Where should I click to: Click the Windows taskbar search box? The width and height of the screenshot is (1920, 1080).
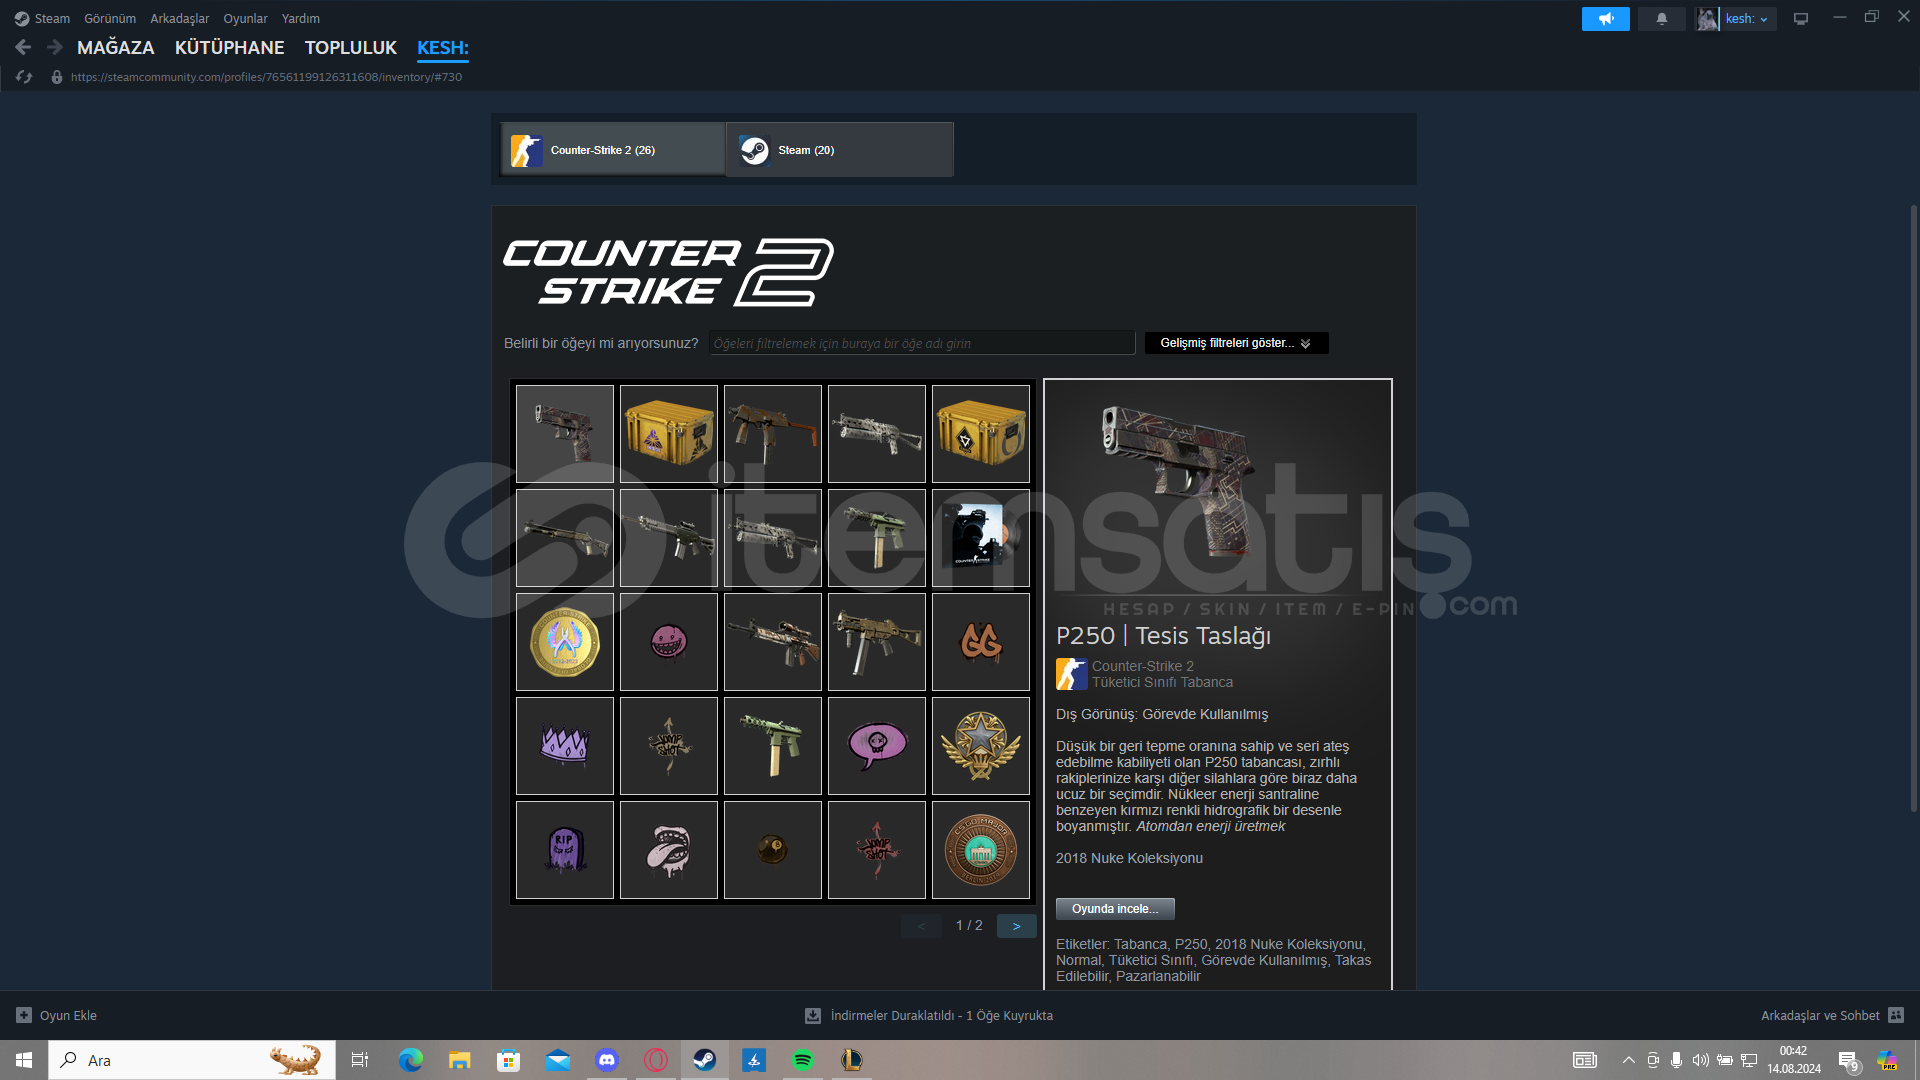[192, 1060]
